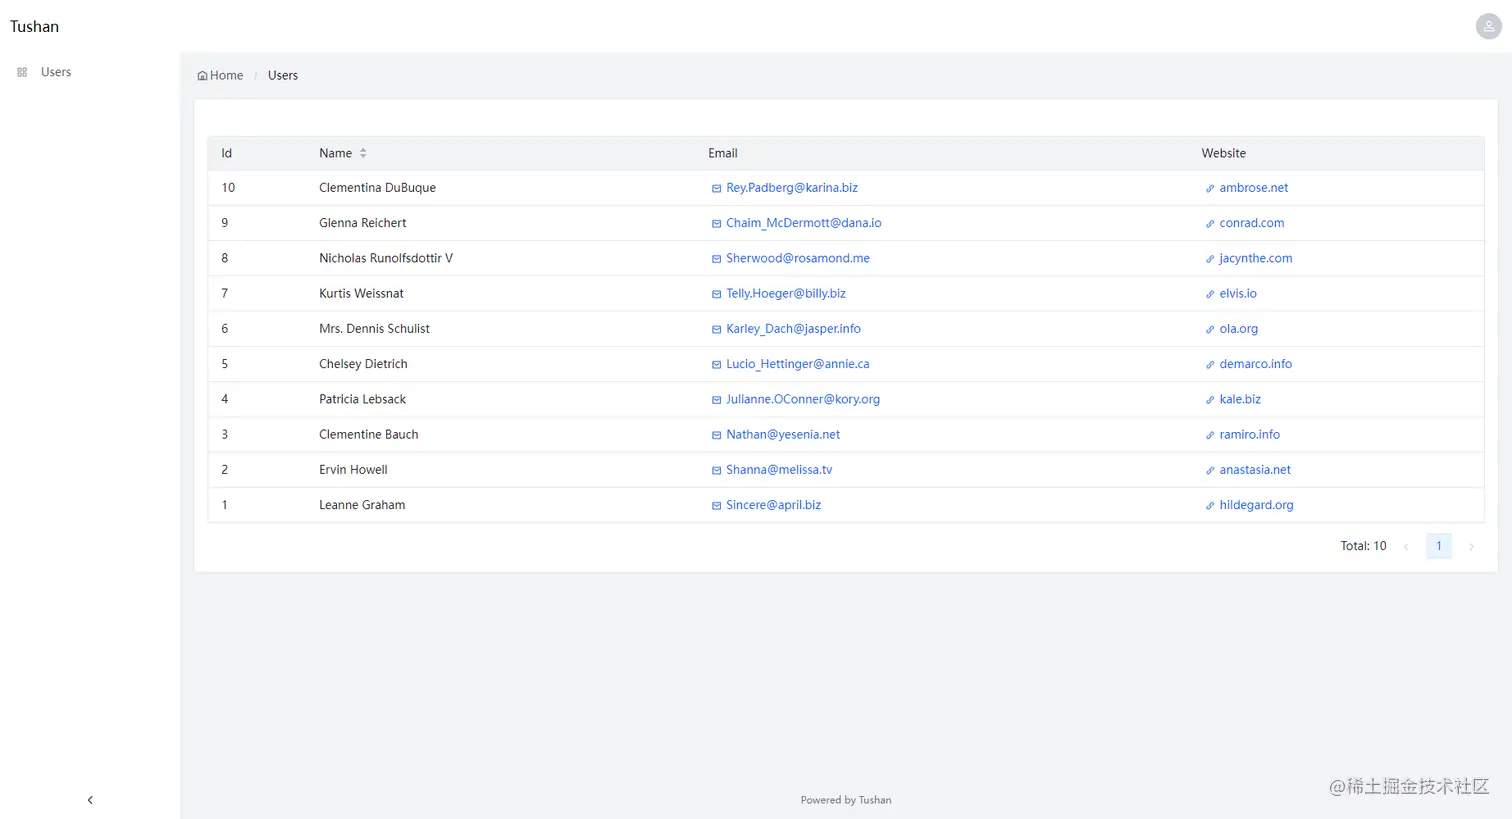Open email link Chaim_McDermott@dana.io
This screenshot has width=1512, height=819.
804,222
